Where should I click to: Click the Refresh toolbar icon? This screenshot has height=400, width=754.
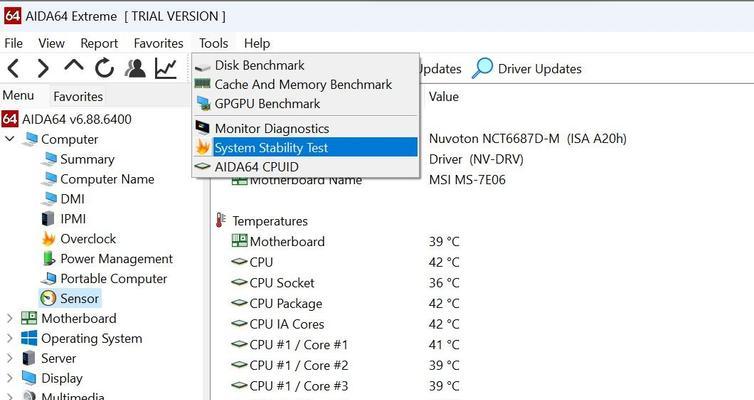pyautogui.click(x=104, y=68)
